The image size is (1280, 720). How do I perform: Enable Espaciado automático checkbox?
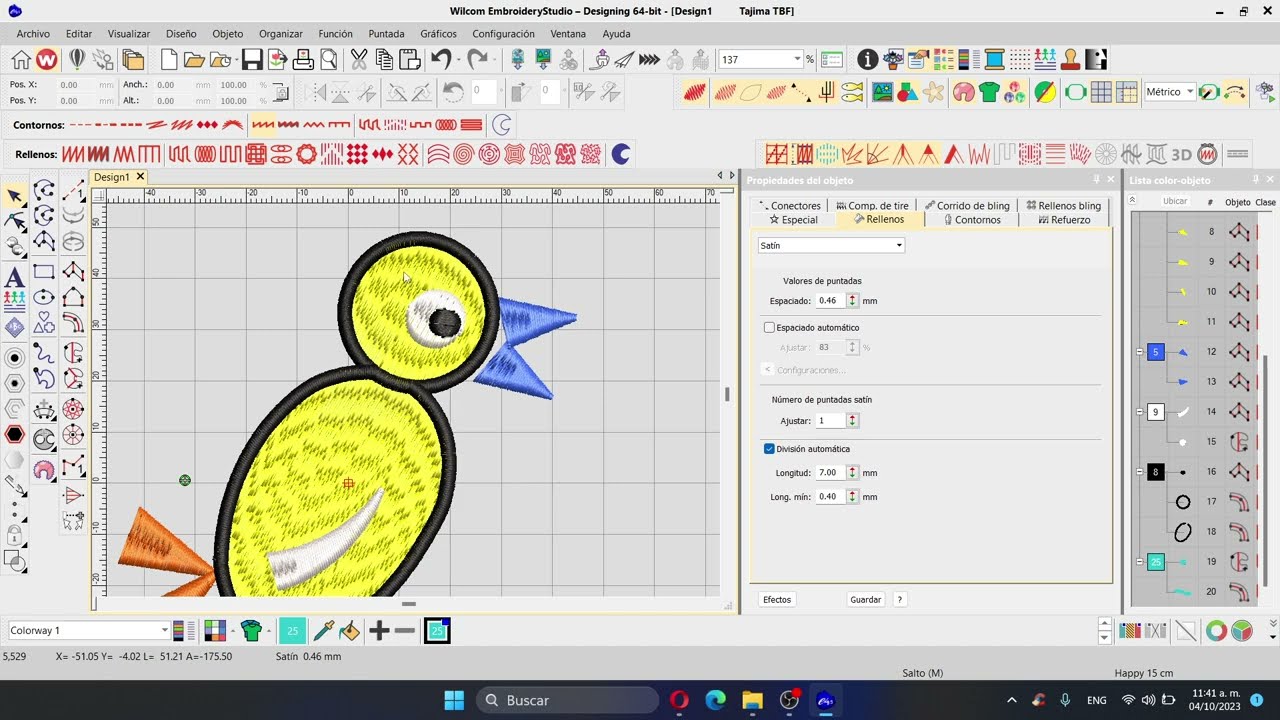click(x=769, y=328)
